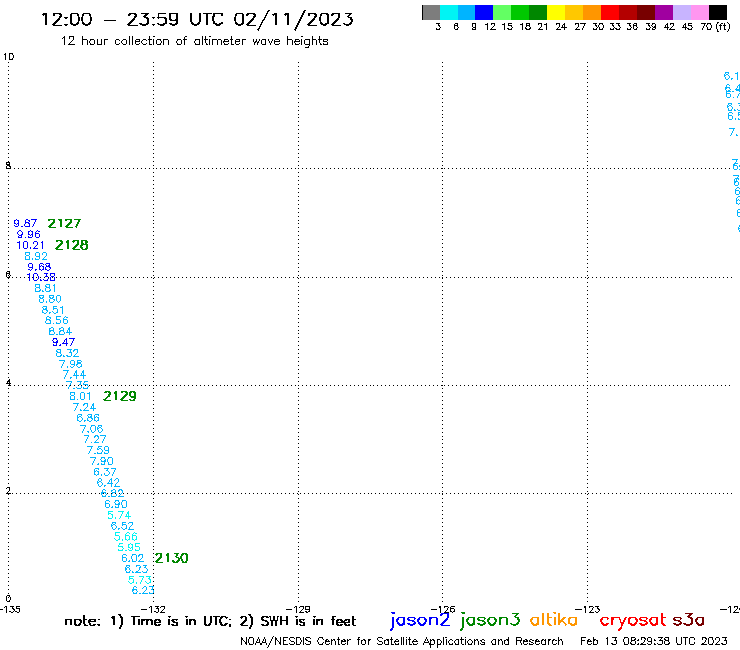The width and height of the screenshot is (740, 650).
Task: Select the cyan value 5.74
Action: pyautogui.click(x=119, y=515)
